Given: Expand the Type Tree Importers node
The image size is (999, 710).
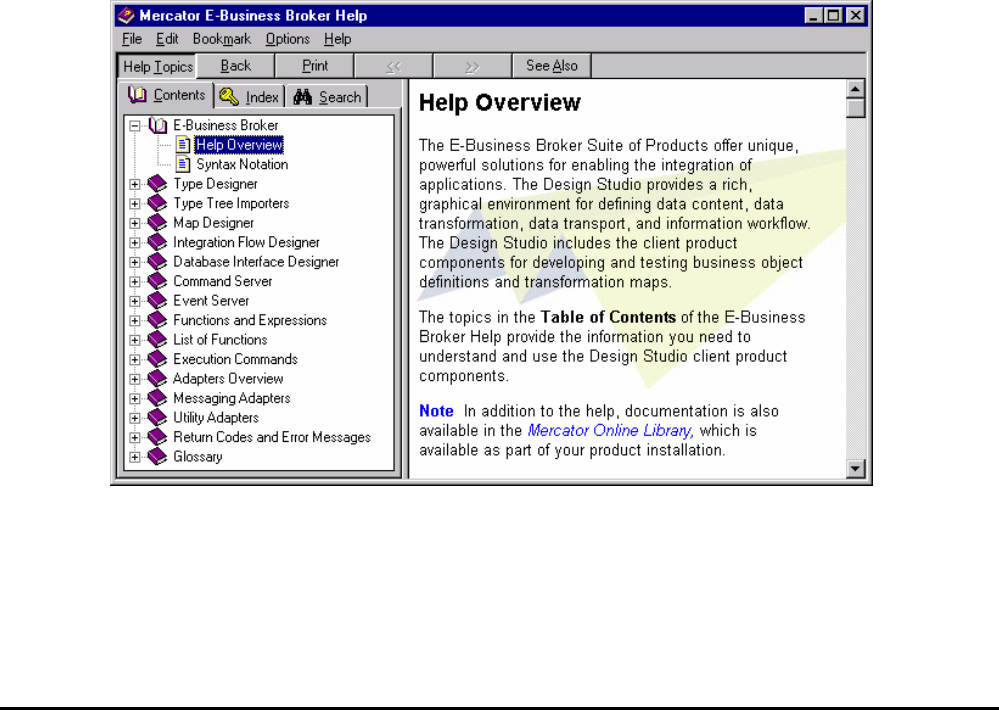Looking at the screenshot, I should (134, 204).
